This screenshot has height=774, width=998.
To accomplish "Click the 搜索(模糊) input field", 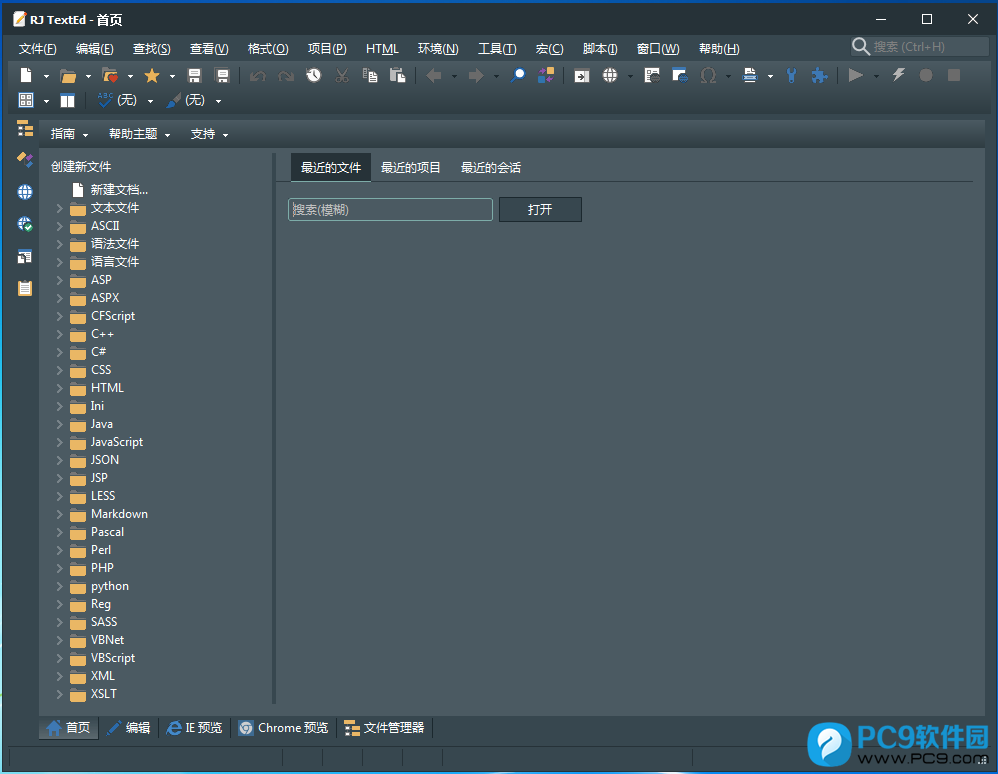I will point(390,209).
